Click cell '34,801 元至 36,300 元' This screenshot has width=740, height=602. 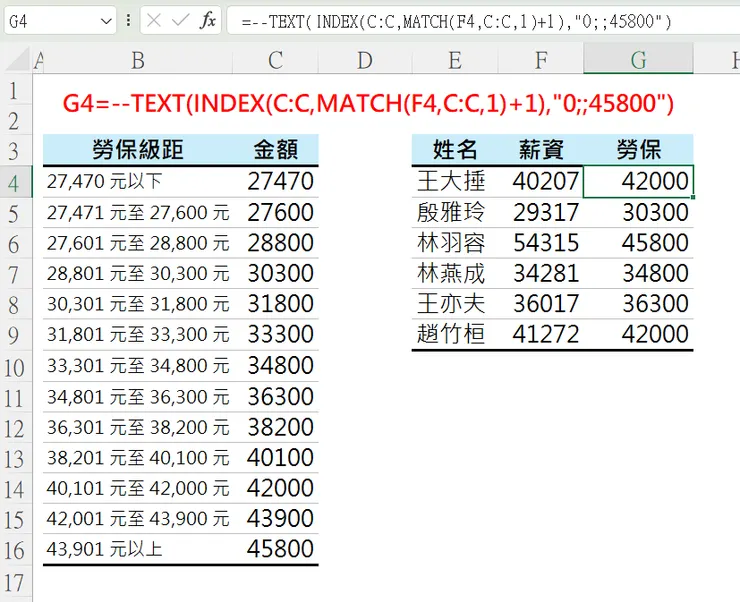coord(138,397)
